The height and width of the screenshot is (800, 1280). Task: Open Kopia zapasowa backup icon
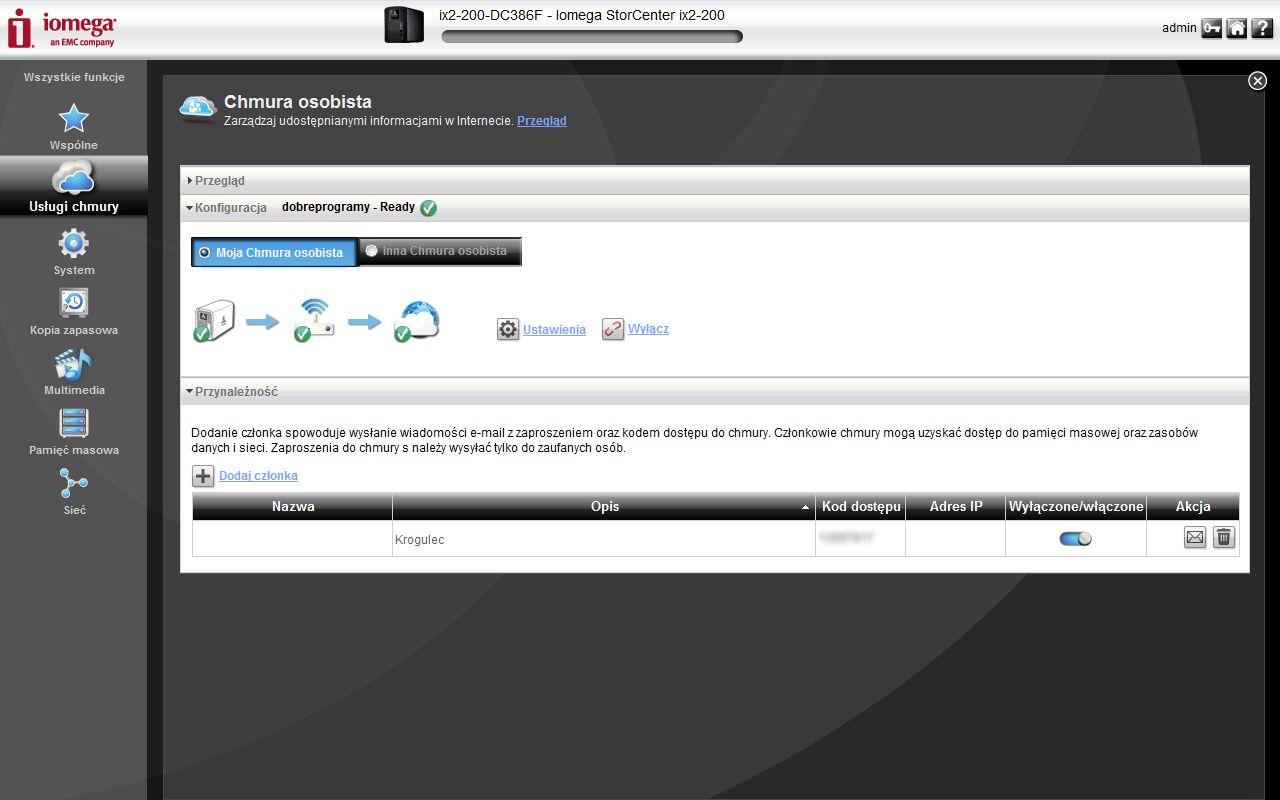click(x=74, y=303)
